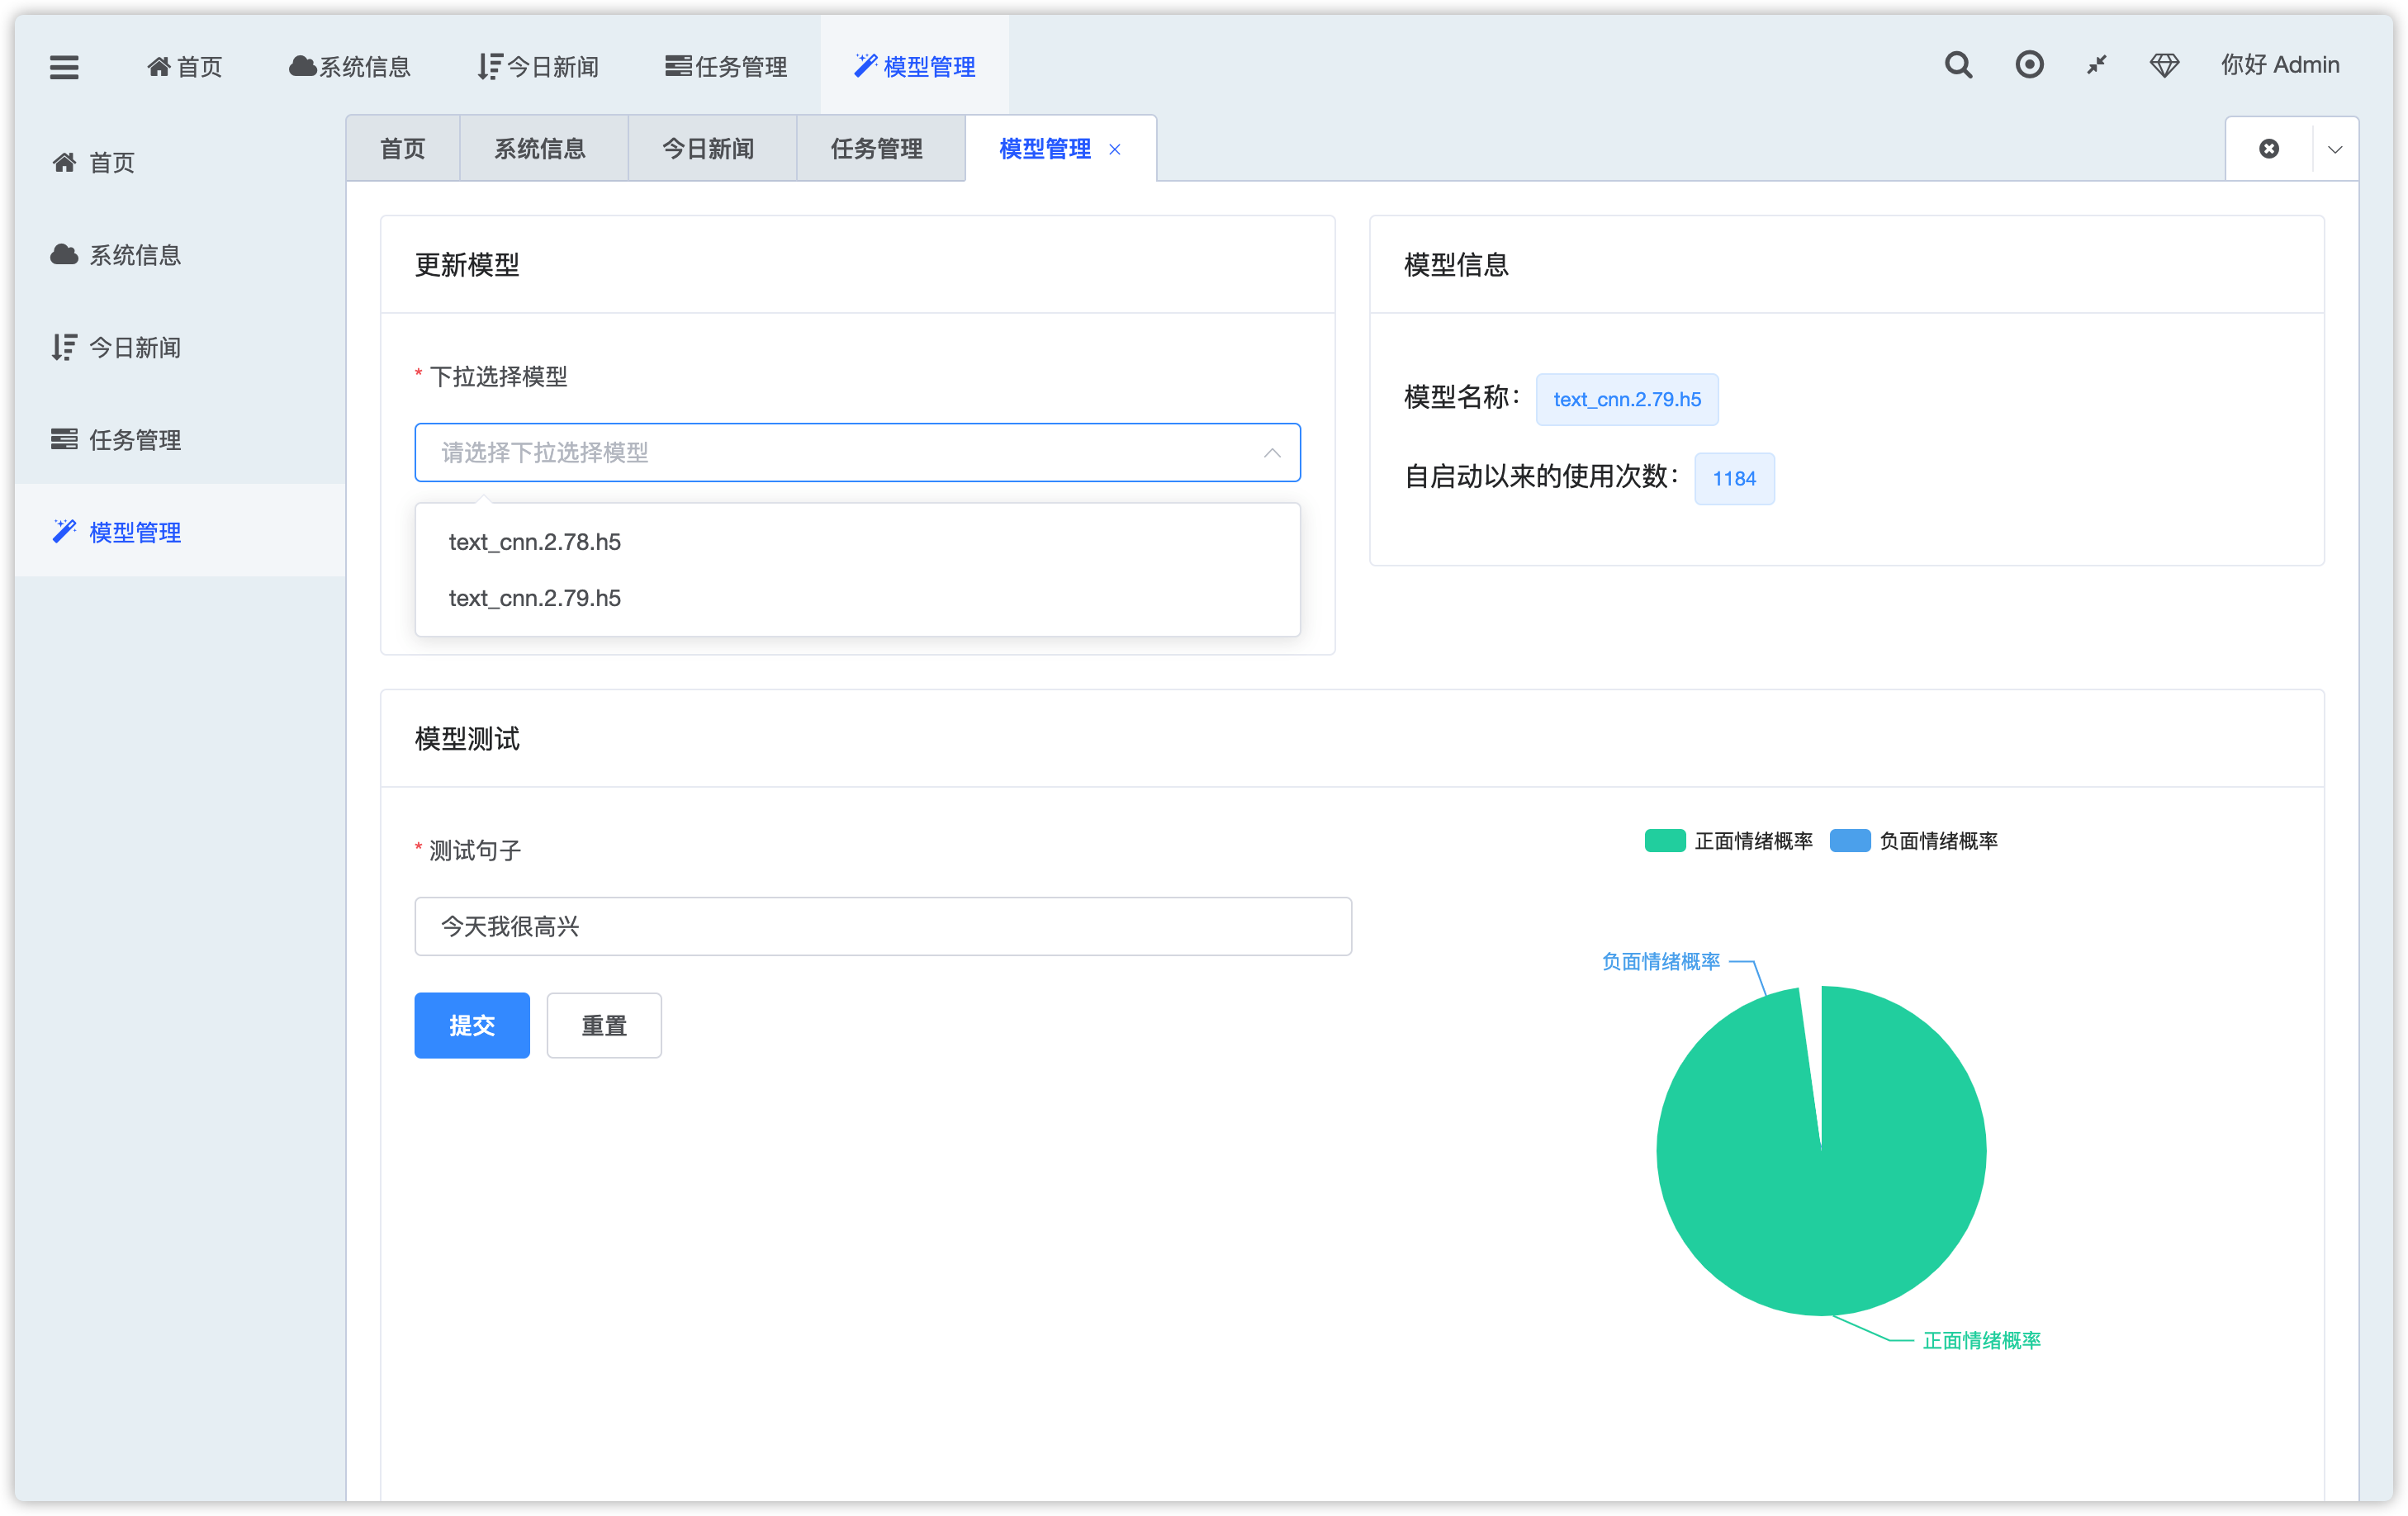2408x1516 pixels.
Task: Click the exit fullscreen compress icon
Action: (x=2097, y=66)
